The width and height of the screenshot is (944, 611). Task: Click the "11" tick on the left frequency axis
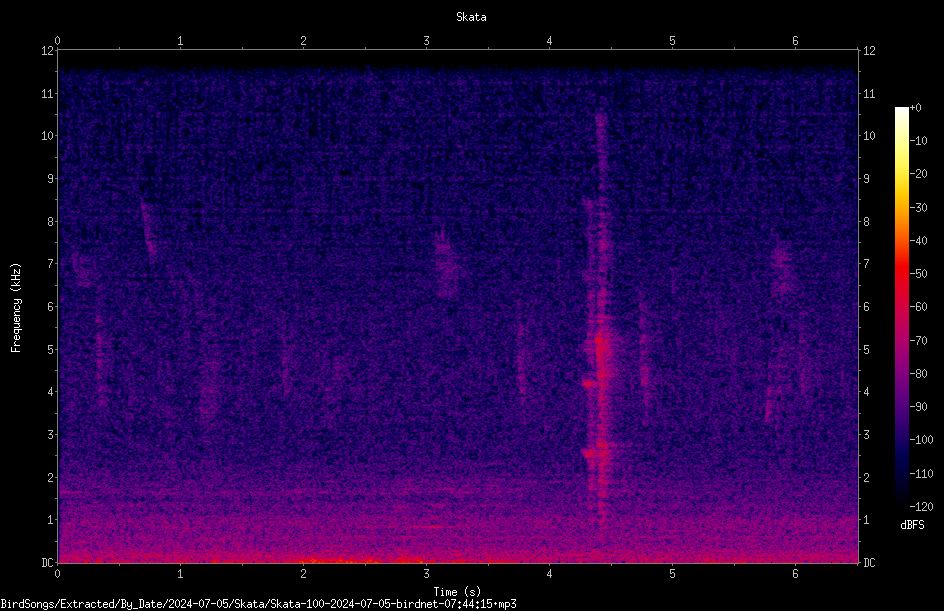(x=47, y=93)
